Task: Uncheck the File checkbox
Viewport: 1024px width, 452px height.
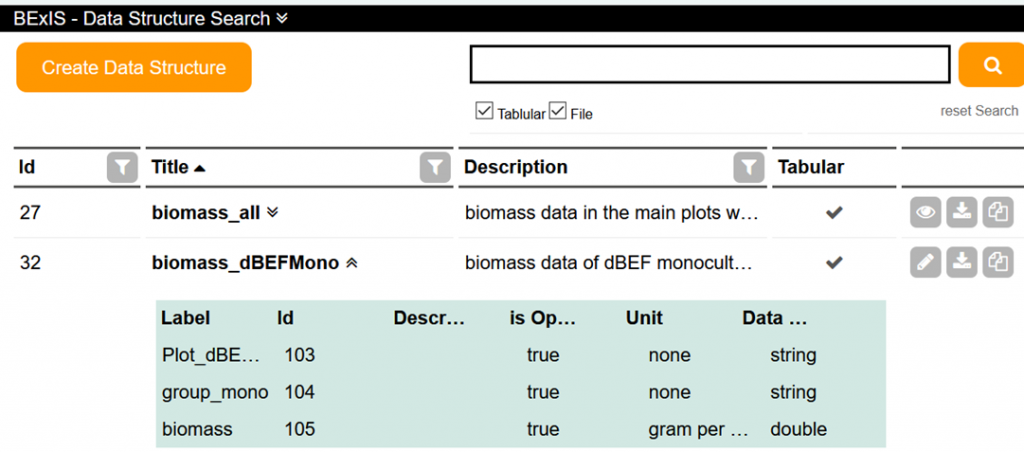Action: pyautogui.click(x=557, y=111)
